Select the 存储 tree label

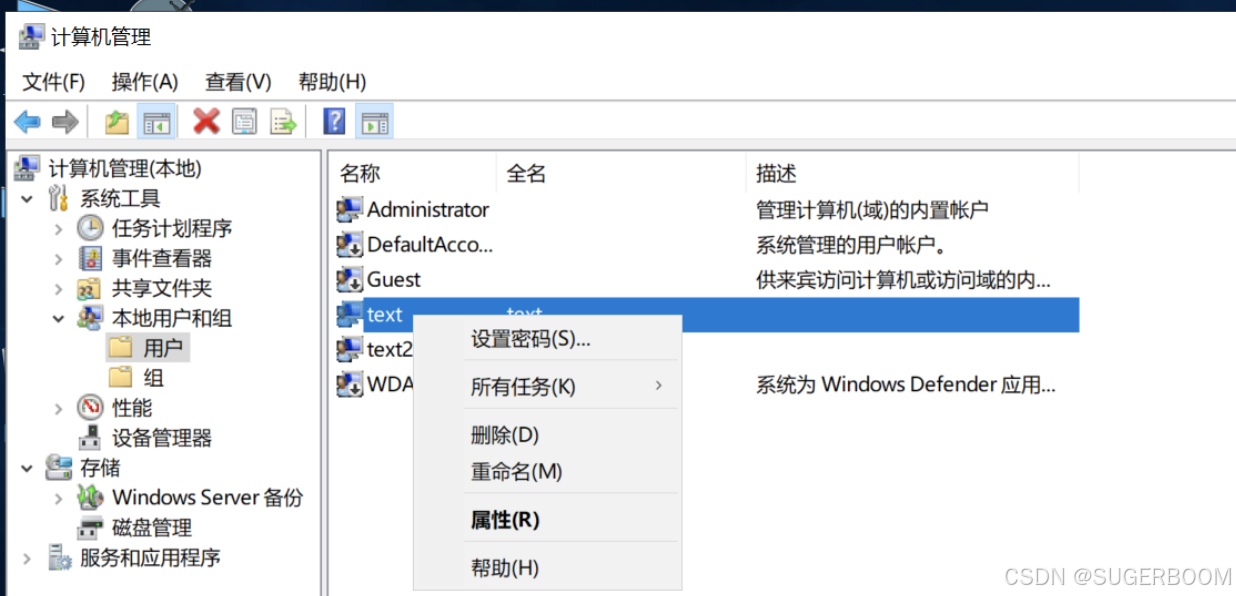tap(100, 467)
